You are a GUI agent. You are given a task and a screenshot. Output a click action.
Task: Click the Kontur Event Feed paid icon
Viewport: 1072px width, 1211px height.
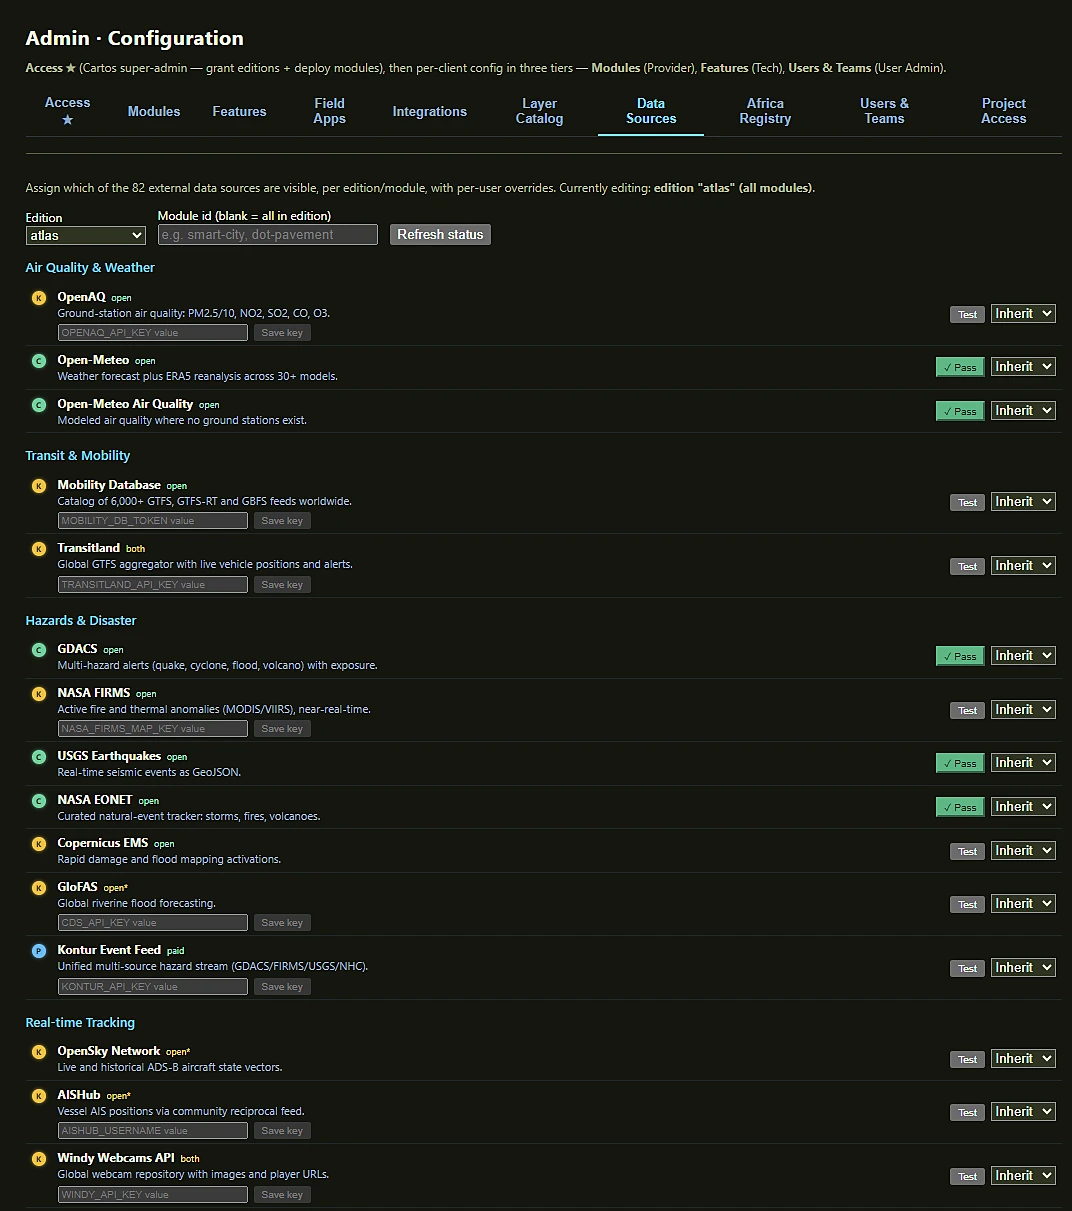[39, 951]
